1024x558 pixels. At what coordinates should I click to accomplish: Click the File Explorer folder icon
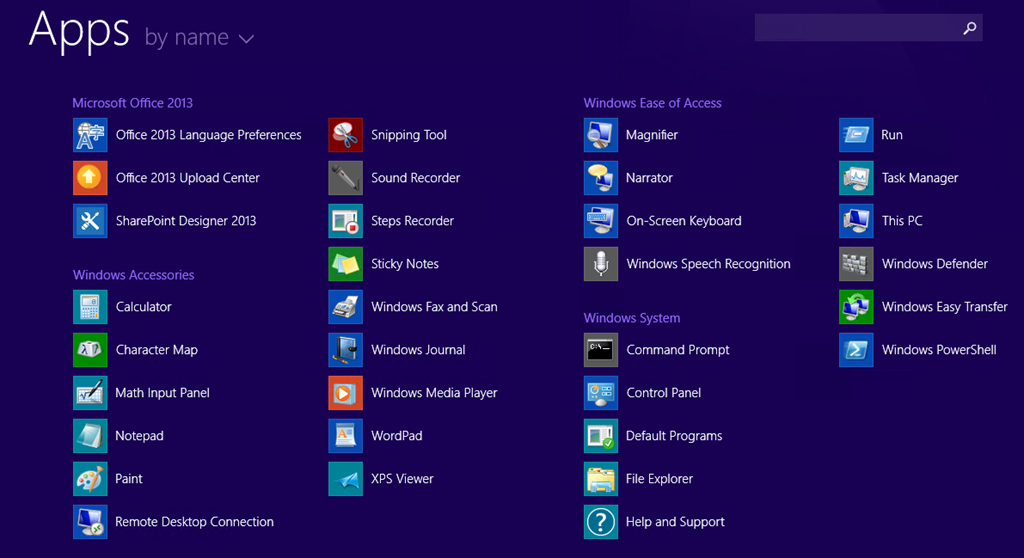[x=601, y=480]
